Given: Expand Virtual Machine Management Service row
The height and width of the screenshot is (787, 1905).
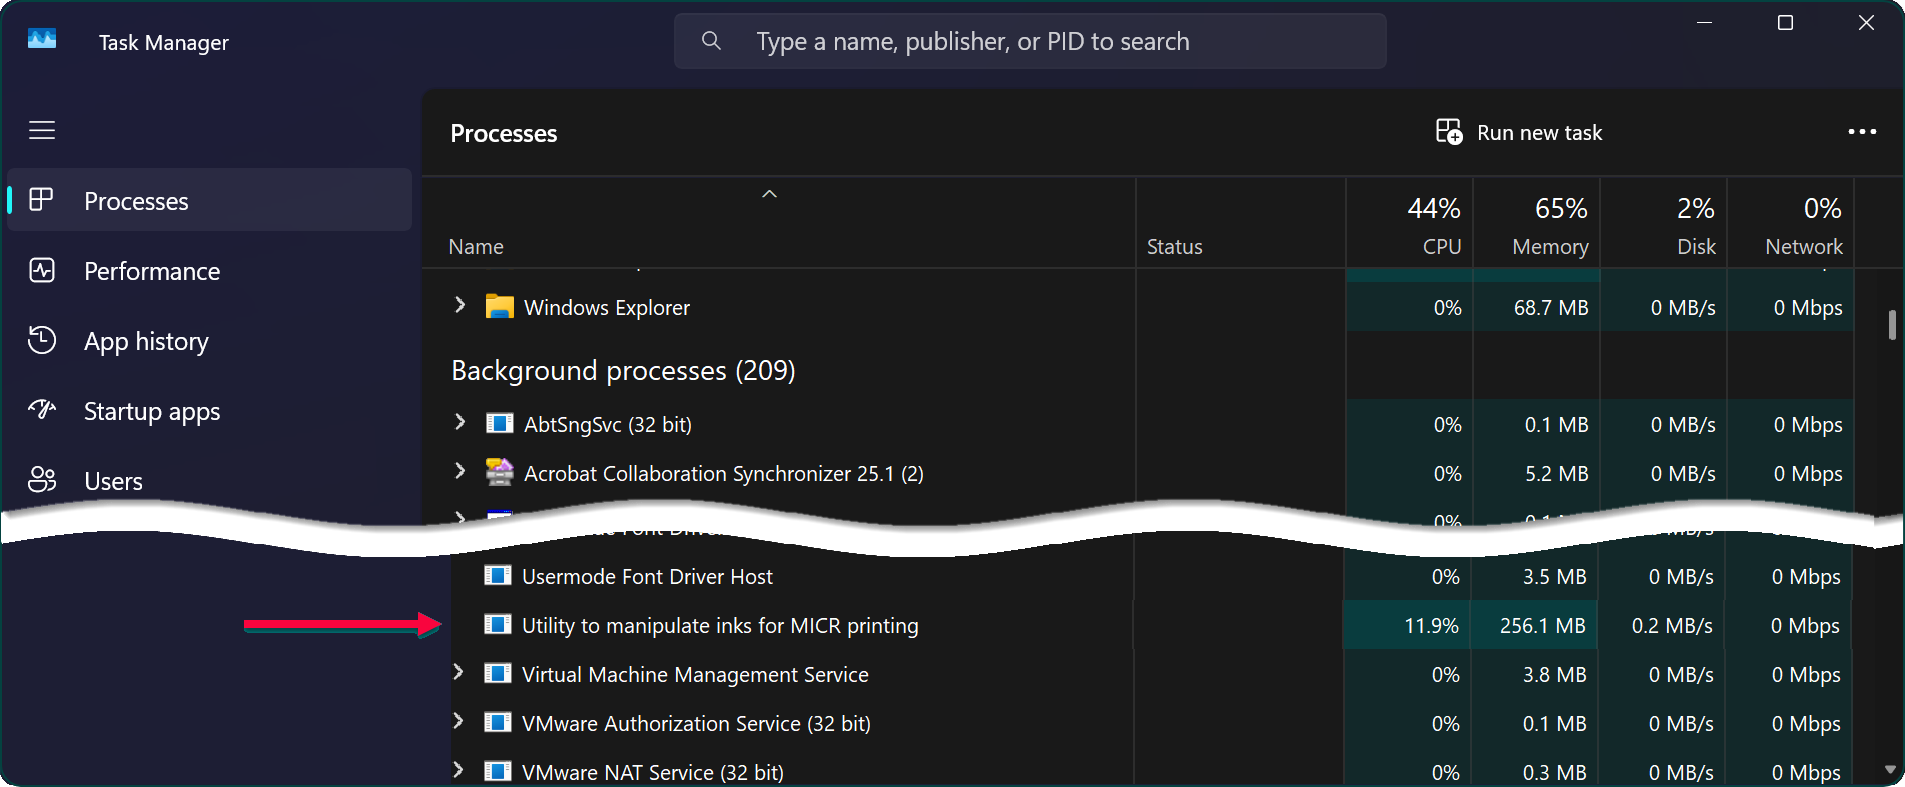Looking at the screenshot, I should [458, 672].
